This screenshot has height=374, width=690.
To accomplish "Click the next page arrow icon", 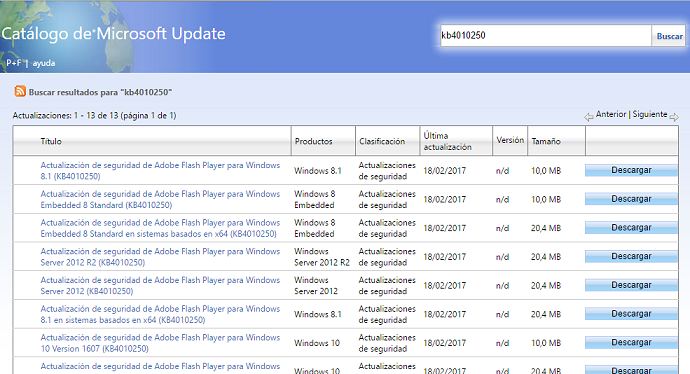I will [x=674, y=117].
